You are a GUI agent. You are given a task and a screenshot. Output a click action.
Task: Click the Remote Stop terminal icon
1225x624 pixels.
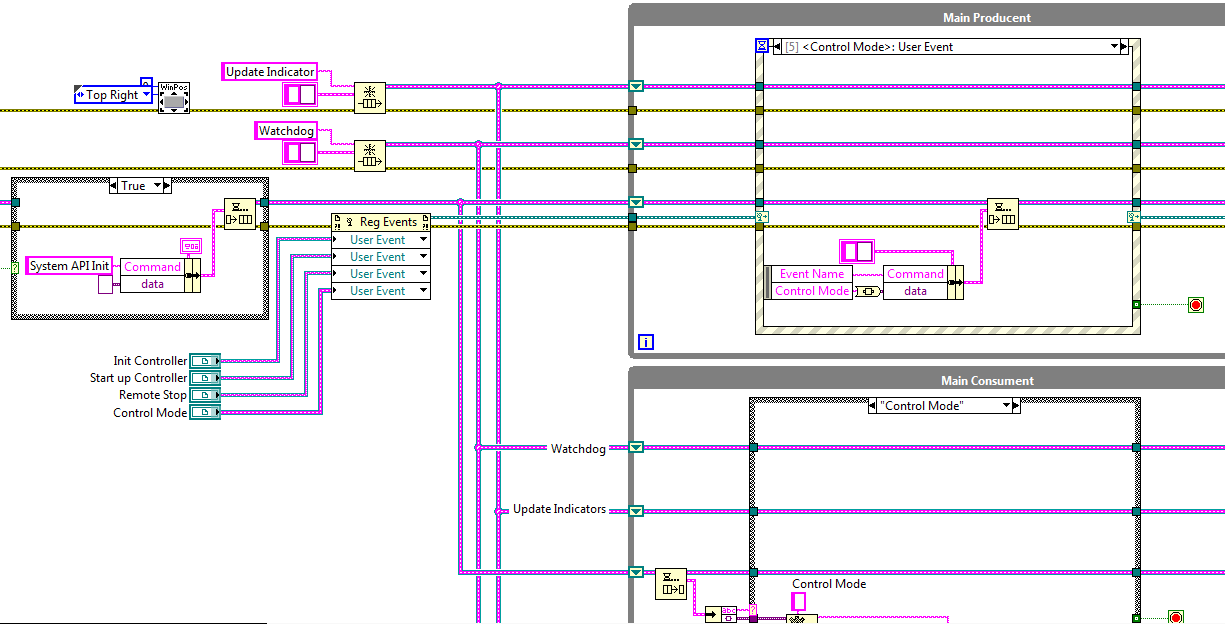pos(205,395)
